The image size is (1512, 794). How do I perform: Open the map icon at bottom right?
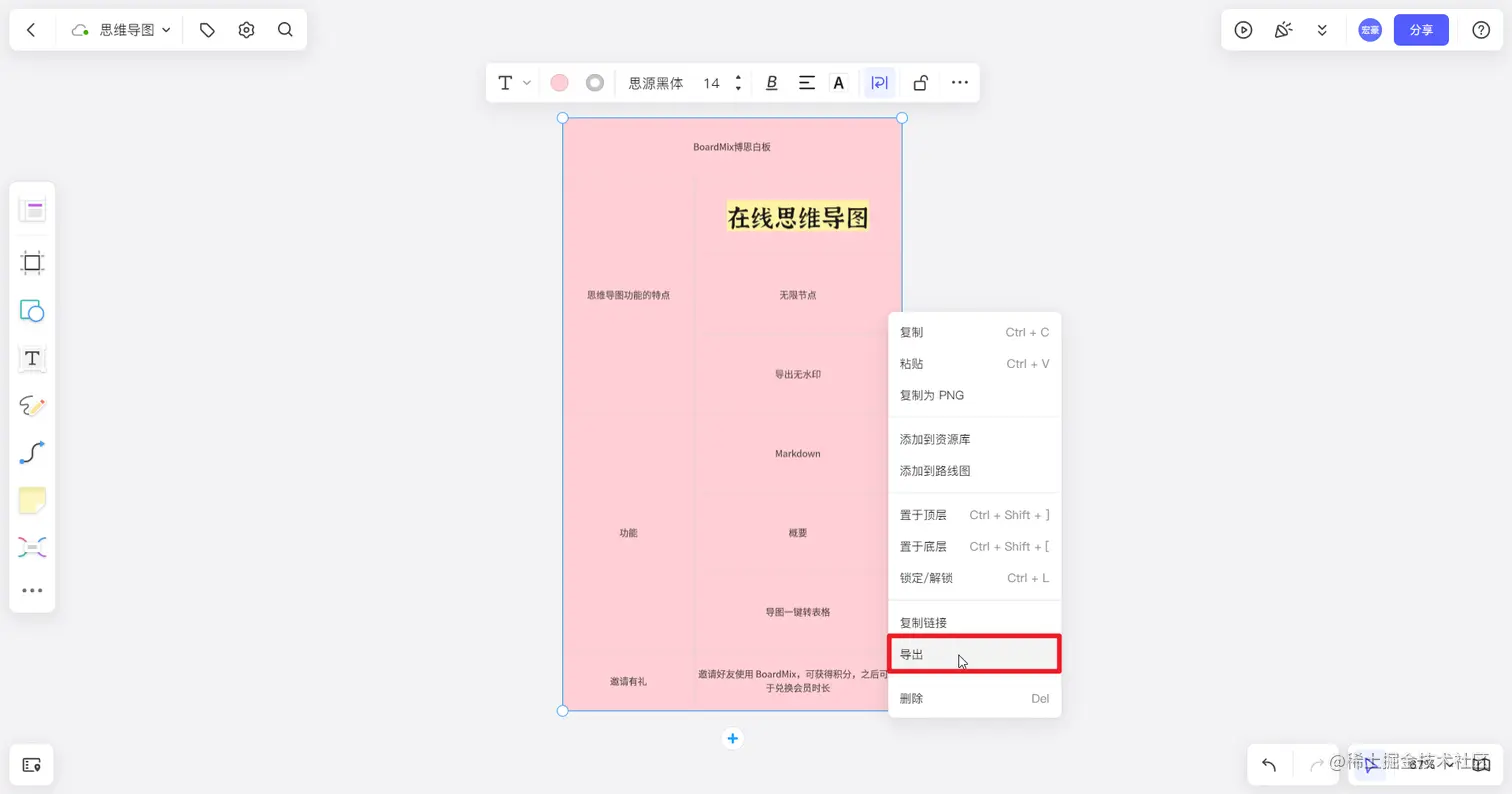pos(1481,765)
